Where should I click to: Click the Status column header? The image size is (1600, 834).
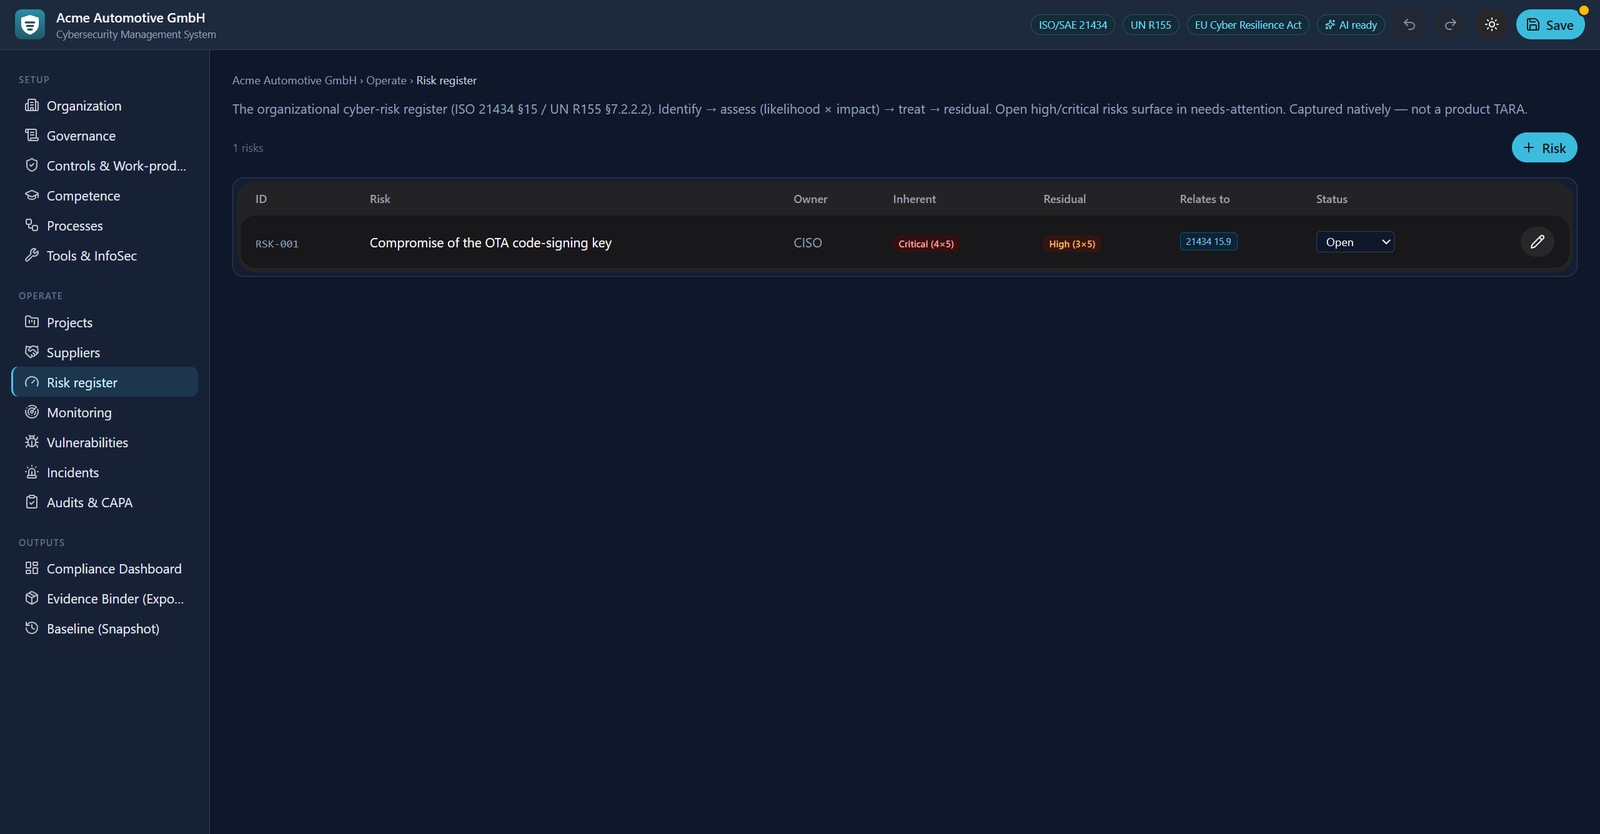pos(1332,199)
